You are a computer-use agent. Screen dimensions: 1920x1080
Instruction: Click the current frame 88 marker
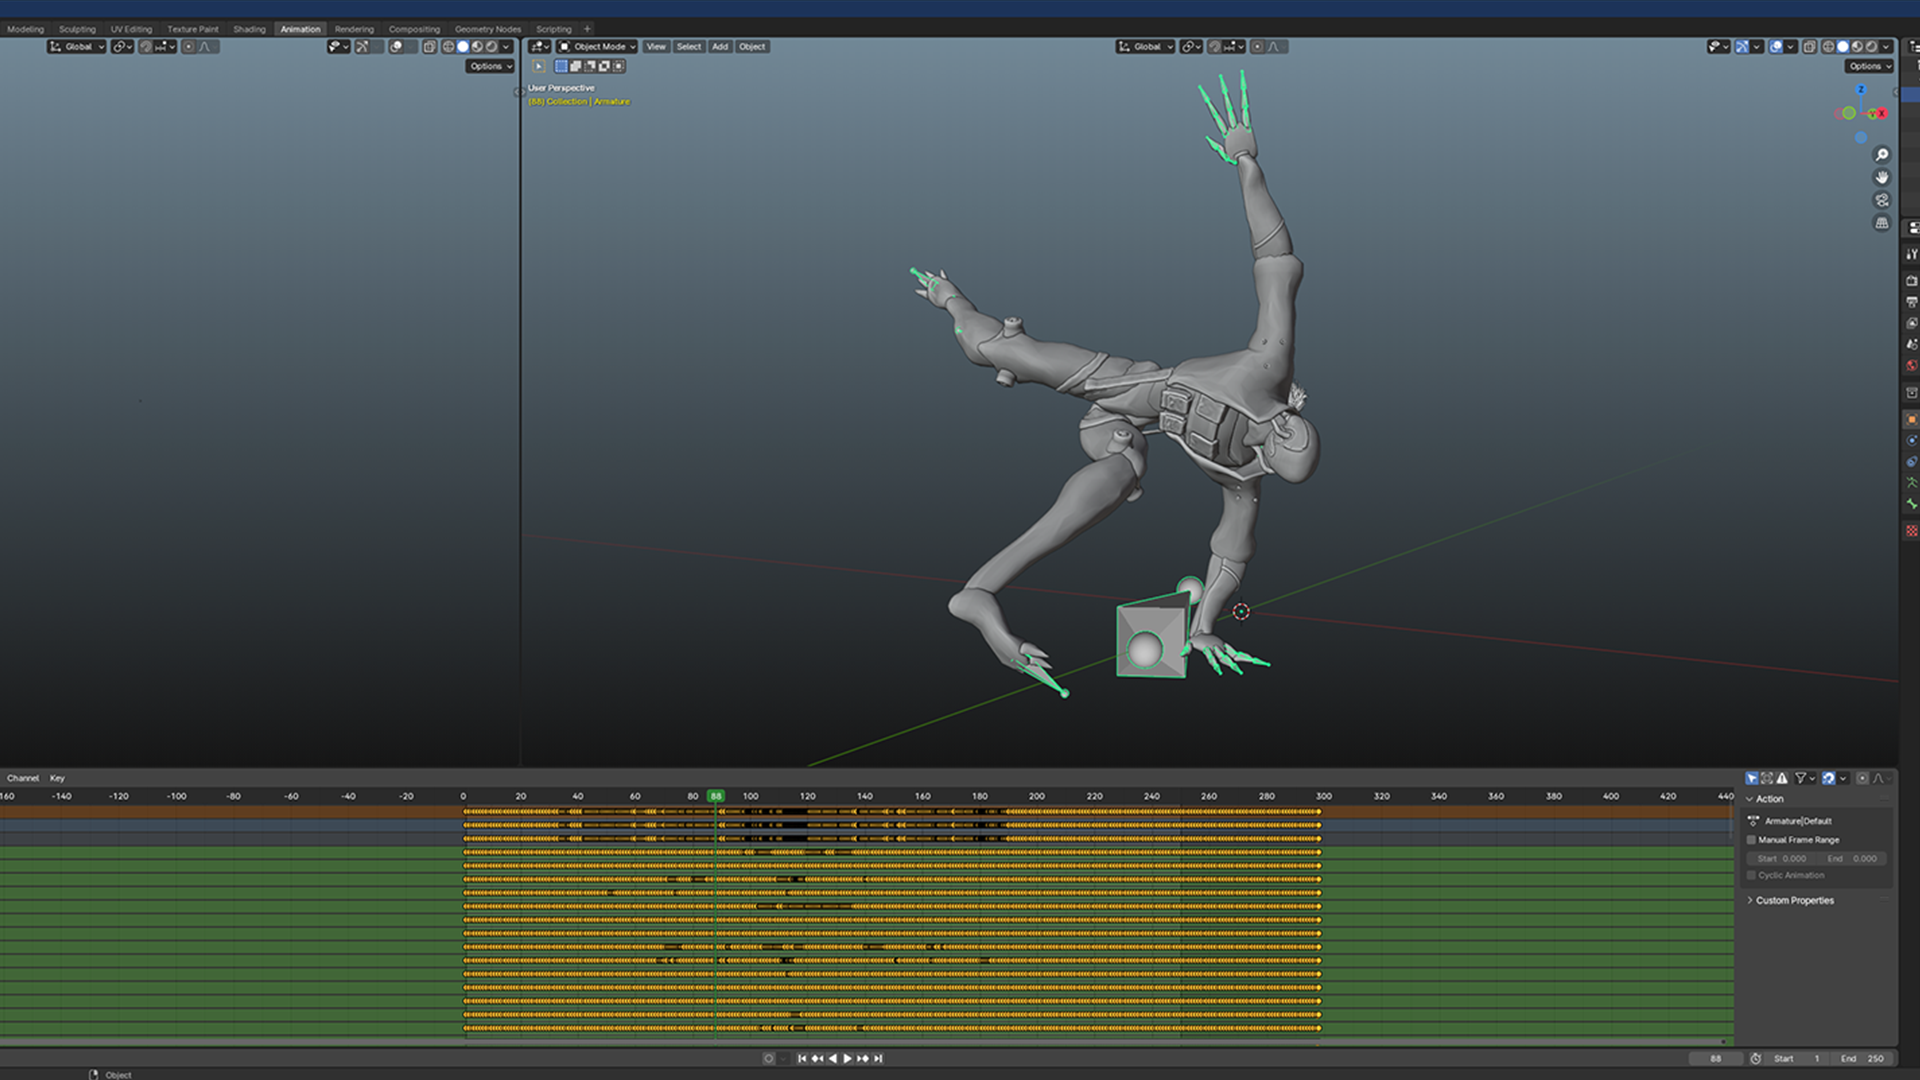[716, 796]
